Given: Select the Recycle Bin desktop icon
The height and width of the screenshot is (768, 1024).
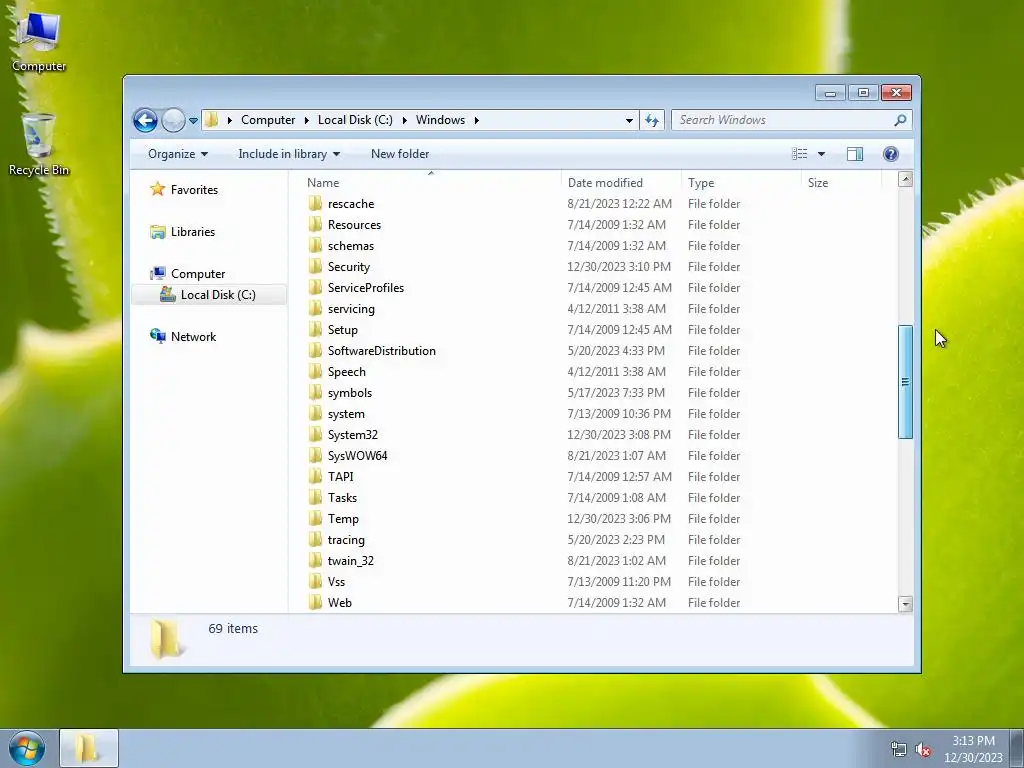Looking at the screenshot, I should tap(39, 145).
